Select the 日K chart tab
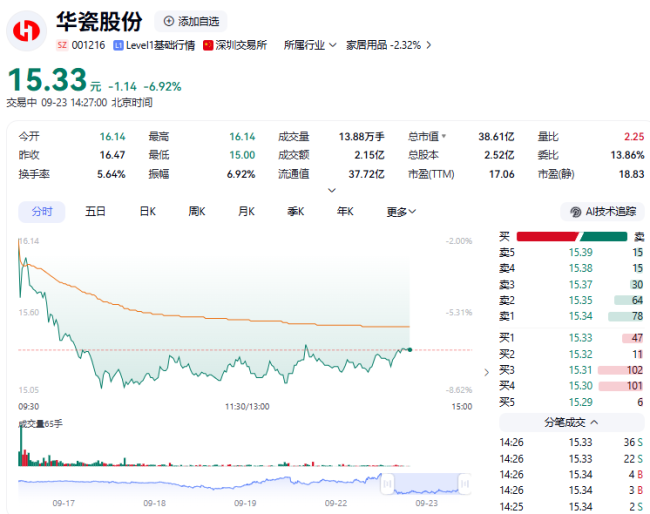 tap(147, 211)
